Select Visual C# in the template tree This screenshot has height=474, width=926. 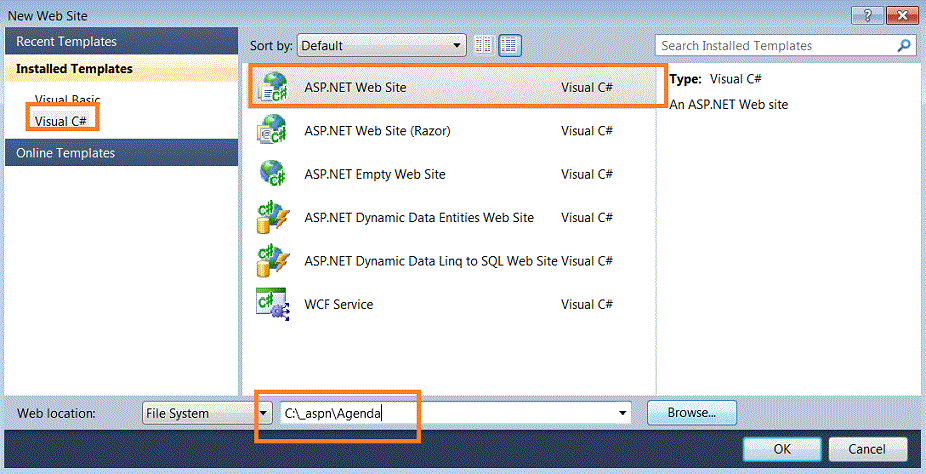[61, 121]
